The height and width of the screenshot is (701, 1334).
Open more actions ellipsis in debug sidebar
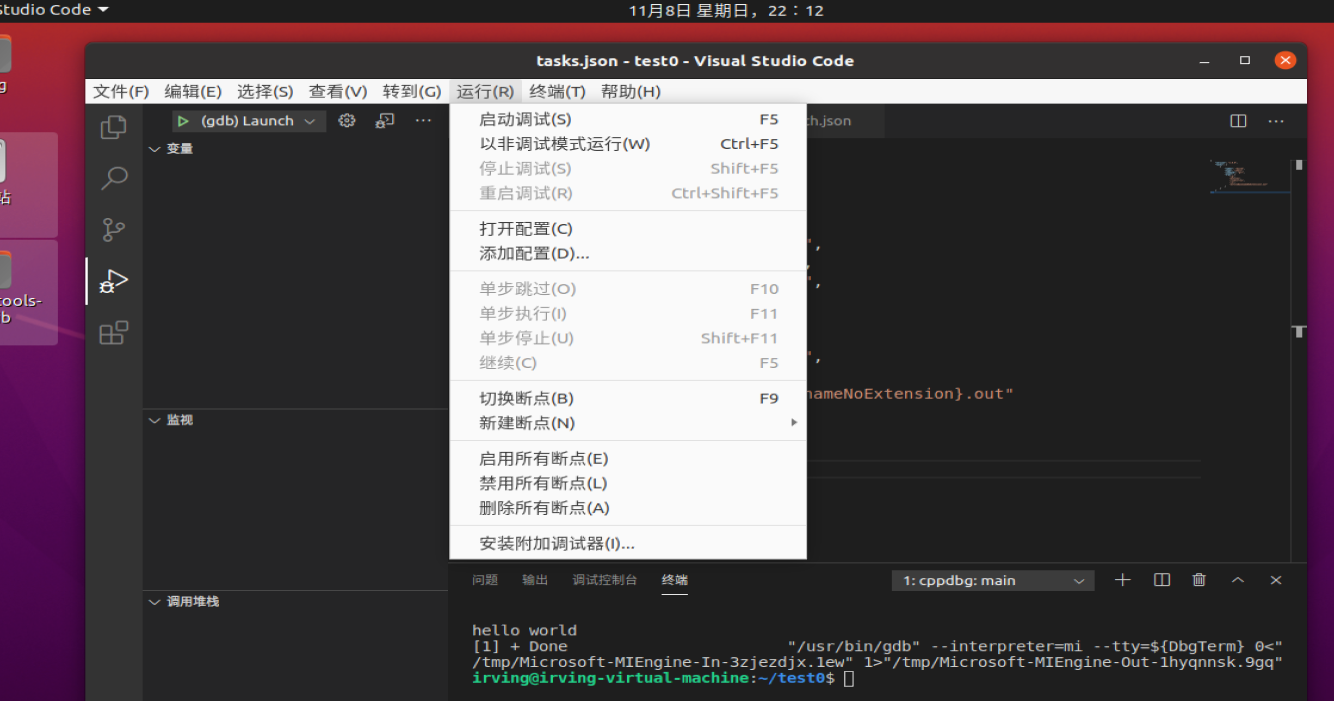[x=423, y=121]
